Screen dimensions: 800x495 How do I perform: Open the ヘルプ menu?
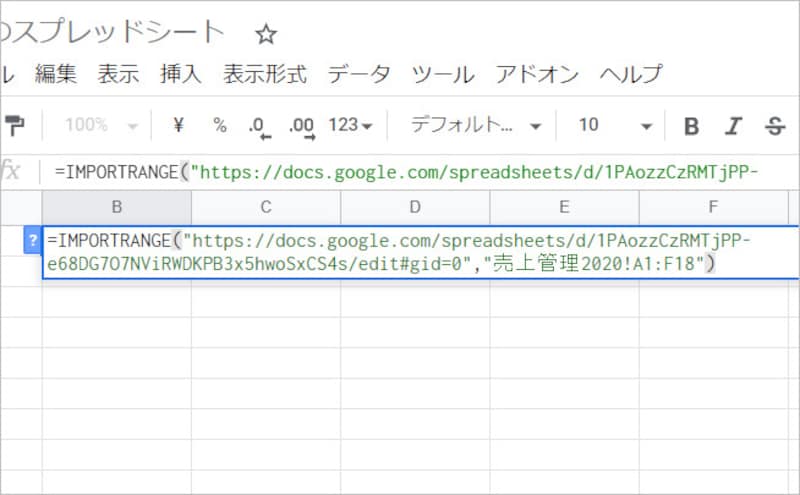tap(631, 74)
